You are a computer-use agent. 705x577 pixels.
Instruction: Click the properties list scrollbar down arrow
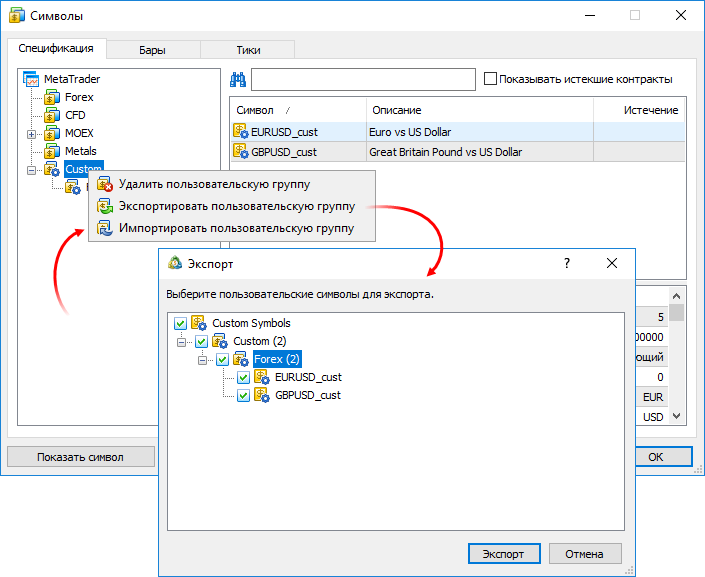[677, 416]
